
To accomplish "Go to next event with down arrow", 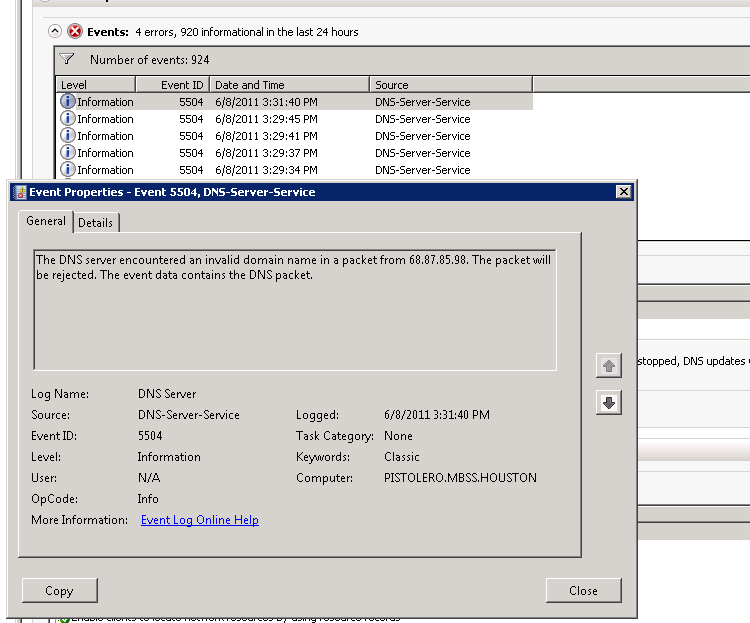I will point(608,402).
